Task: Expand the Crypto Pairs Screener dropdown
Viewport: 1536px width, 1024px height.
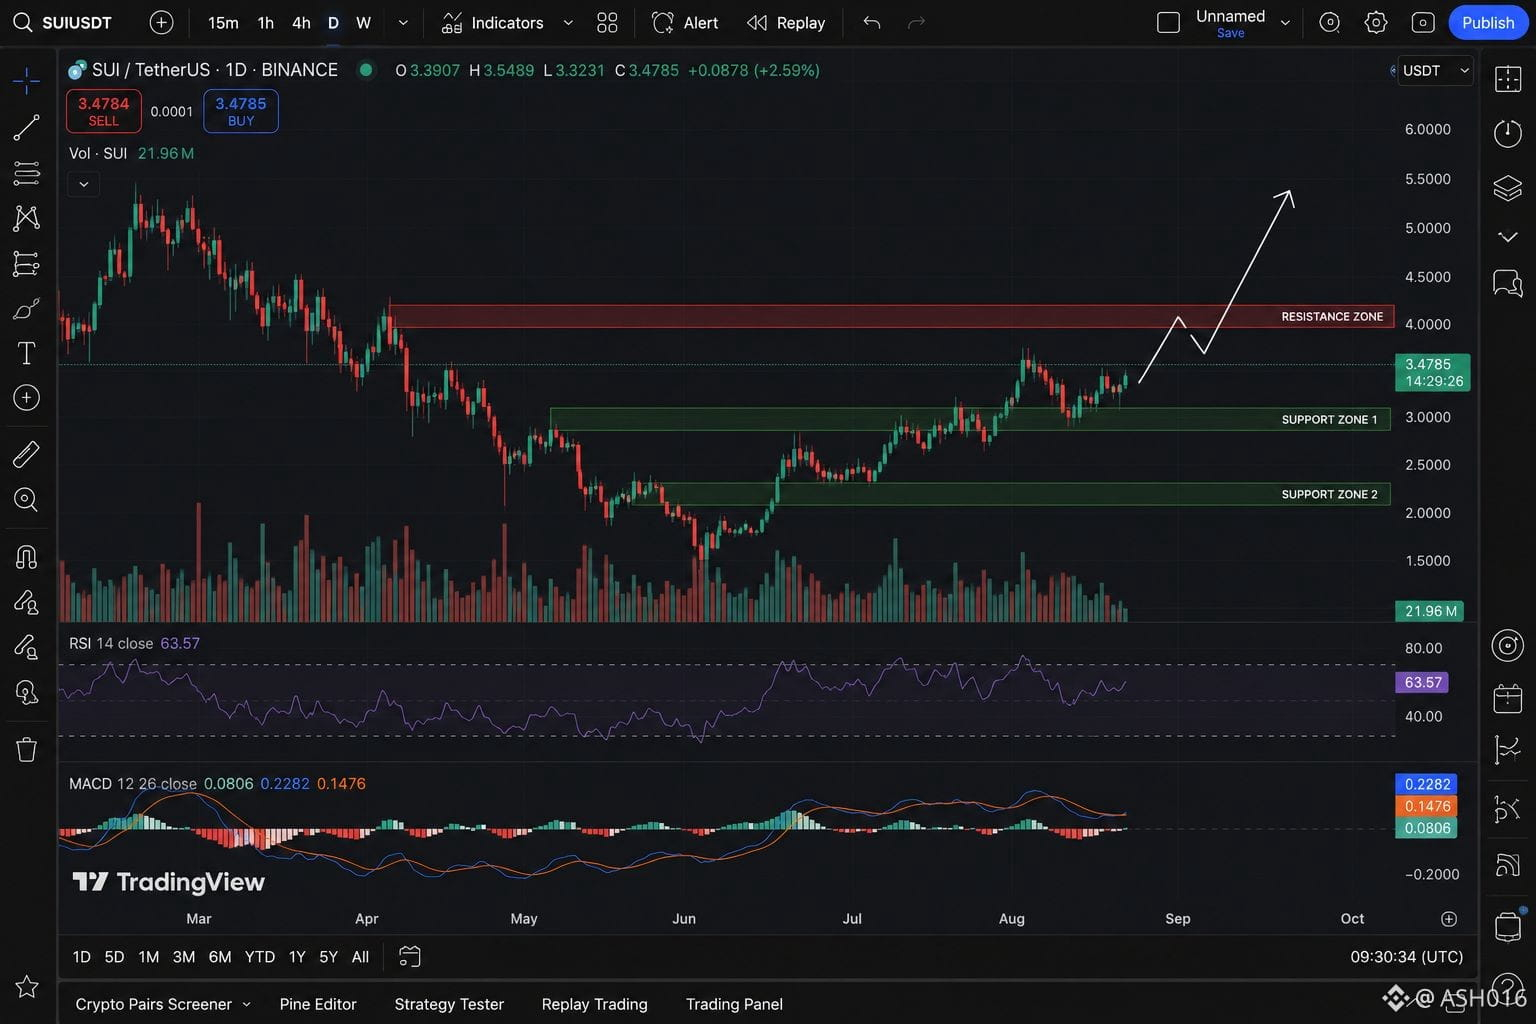Action: coord(246,1004)
